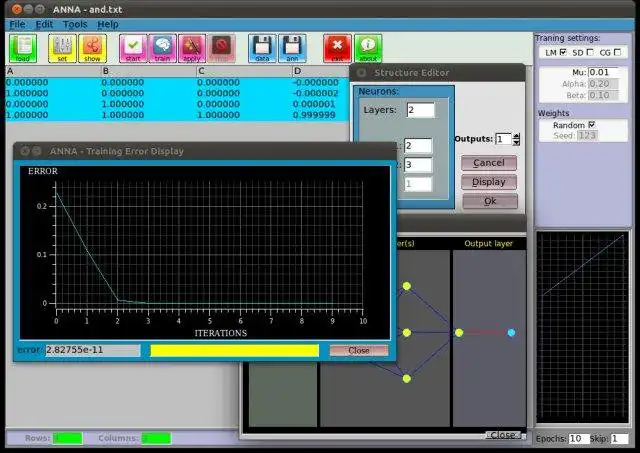This screenshot has height=453, width=640.
Task: Click the yellow training progress bar
Action: coord(234,350)
